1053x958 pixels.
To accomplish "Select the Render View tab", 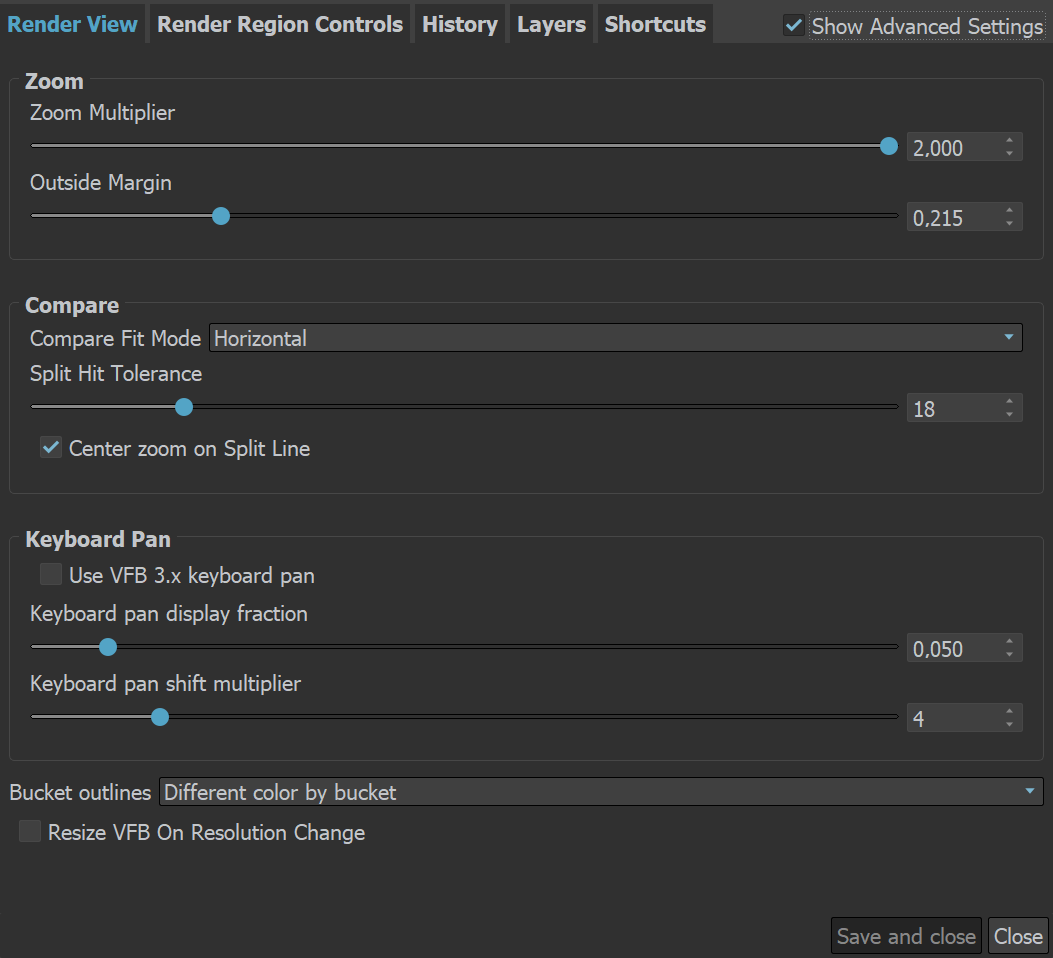I will (72, 24).
